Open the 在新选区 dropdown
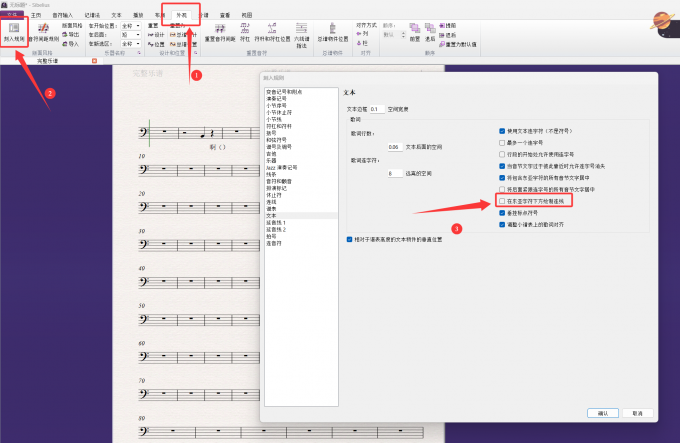Image resolution: width=680 pixels, height=443 pixels. pos(129,45)
